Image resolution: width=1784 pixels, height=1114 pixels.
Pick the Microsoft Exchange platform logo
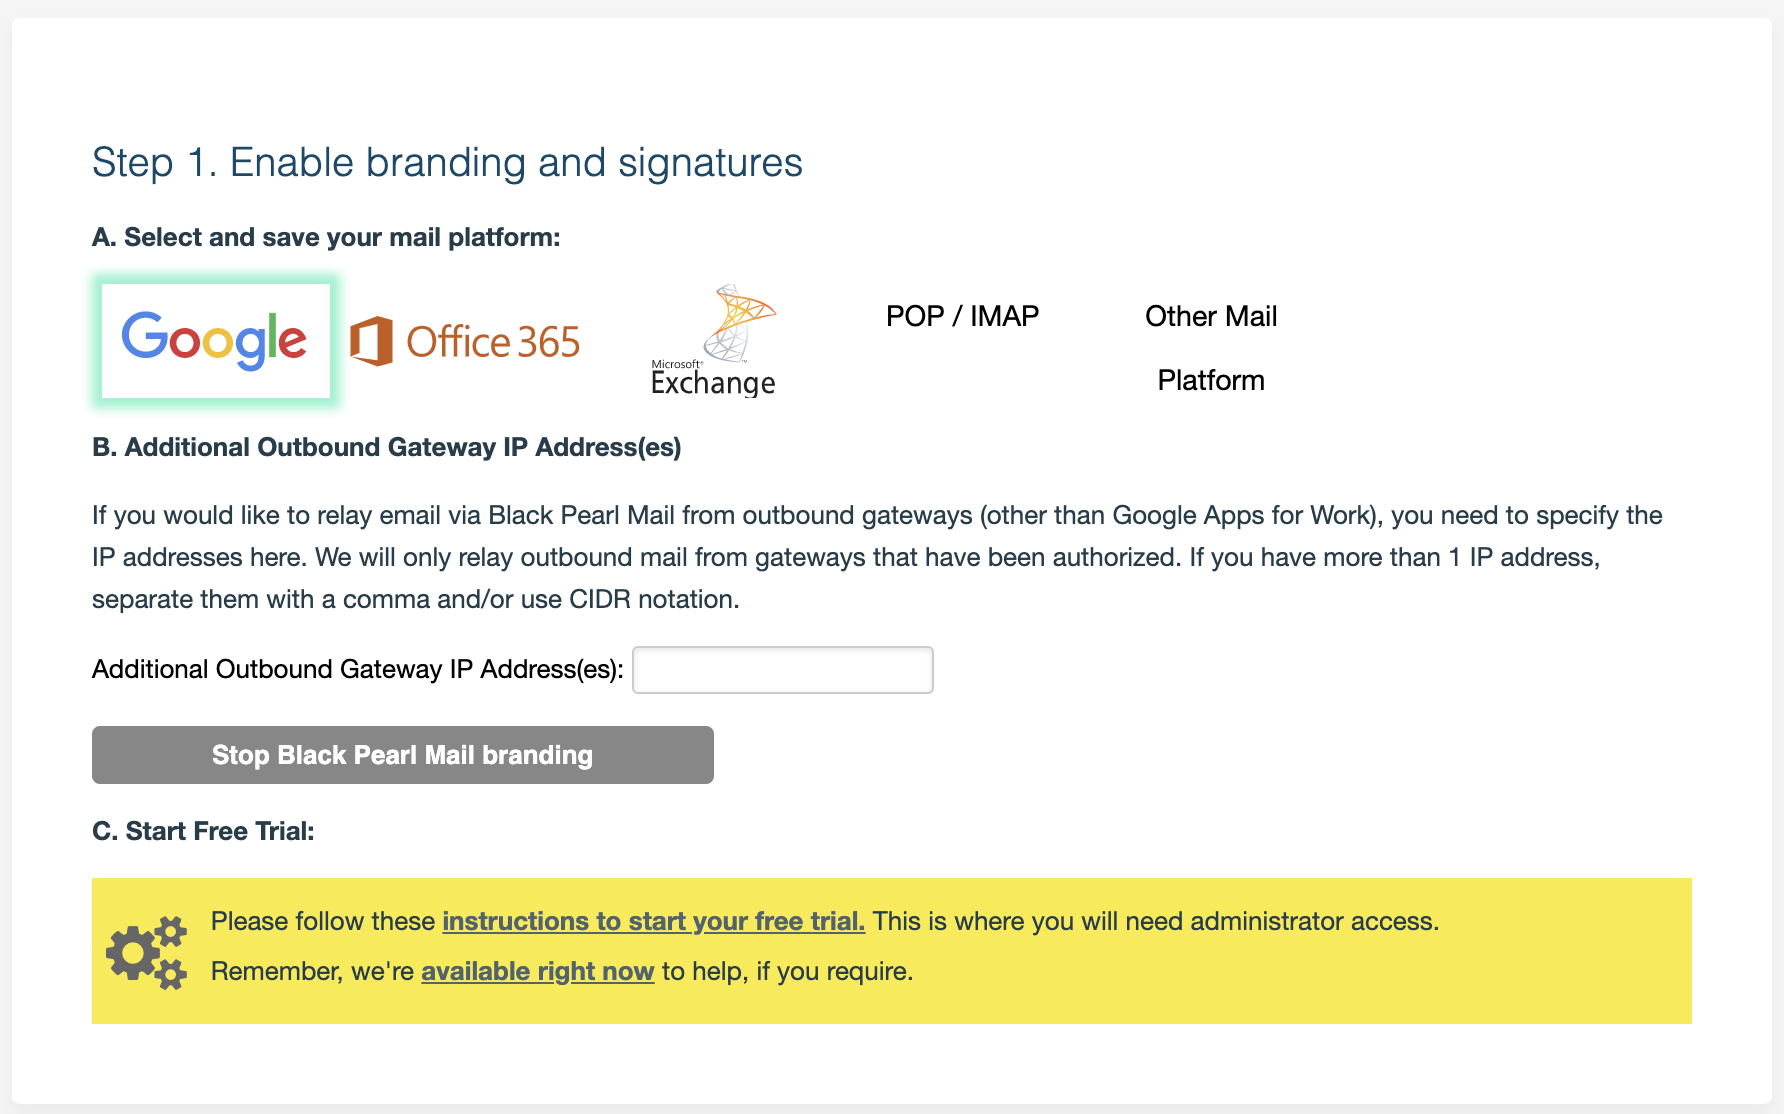713,341
